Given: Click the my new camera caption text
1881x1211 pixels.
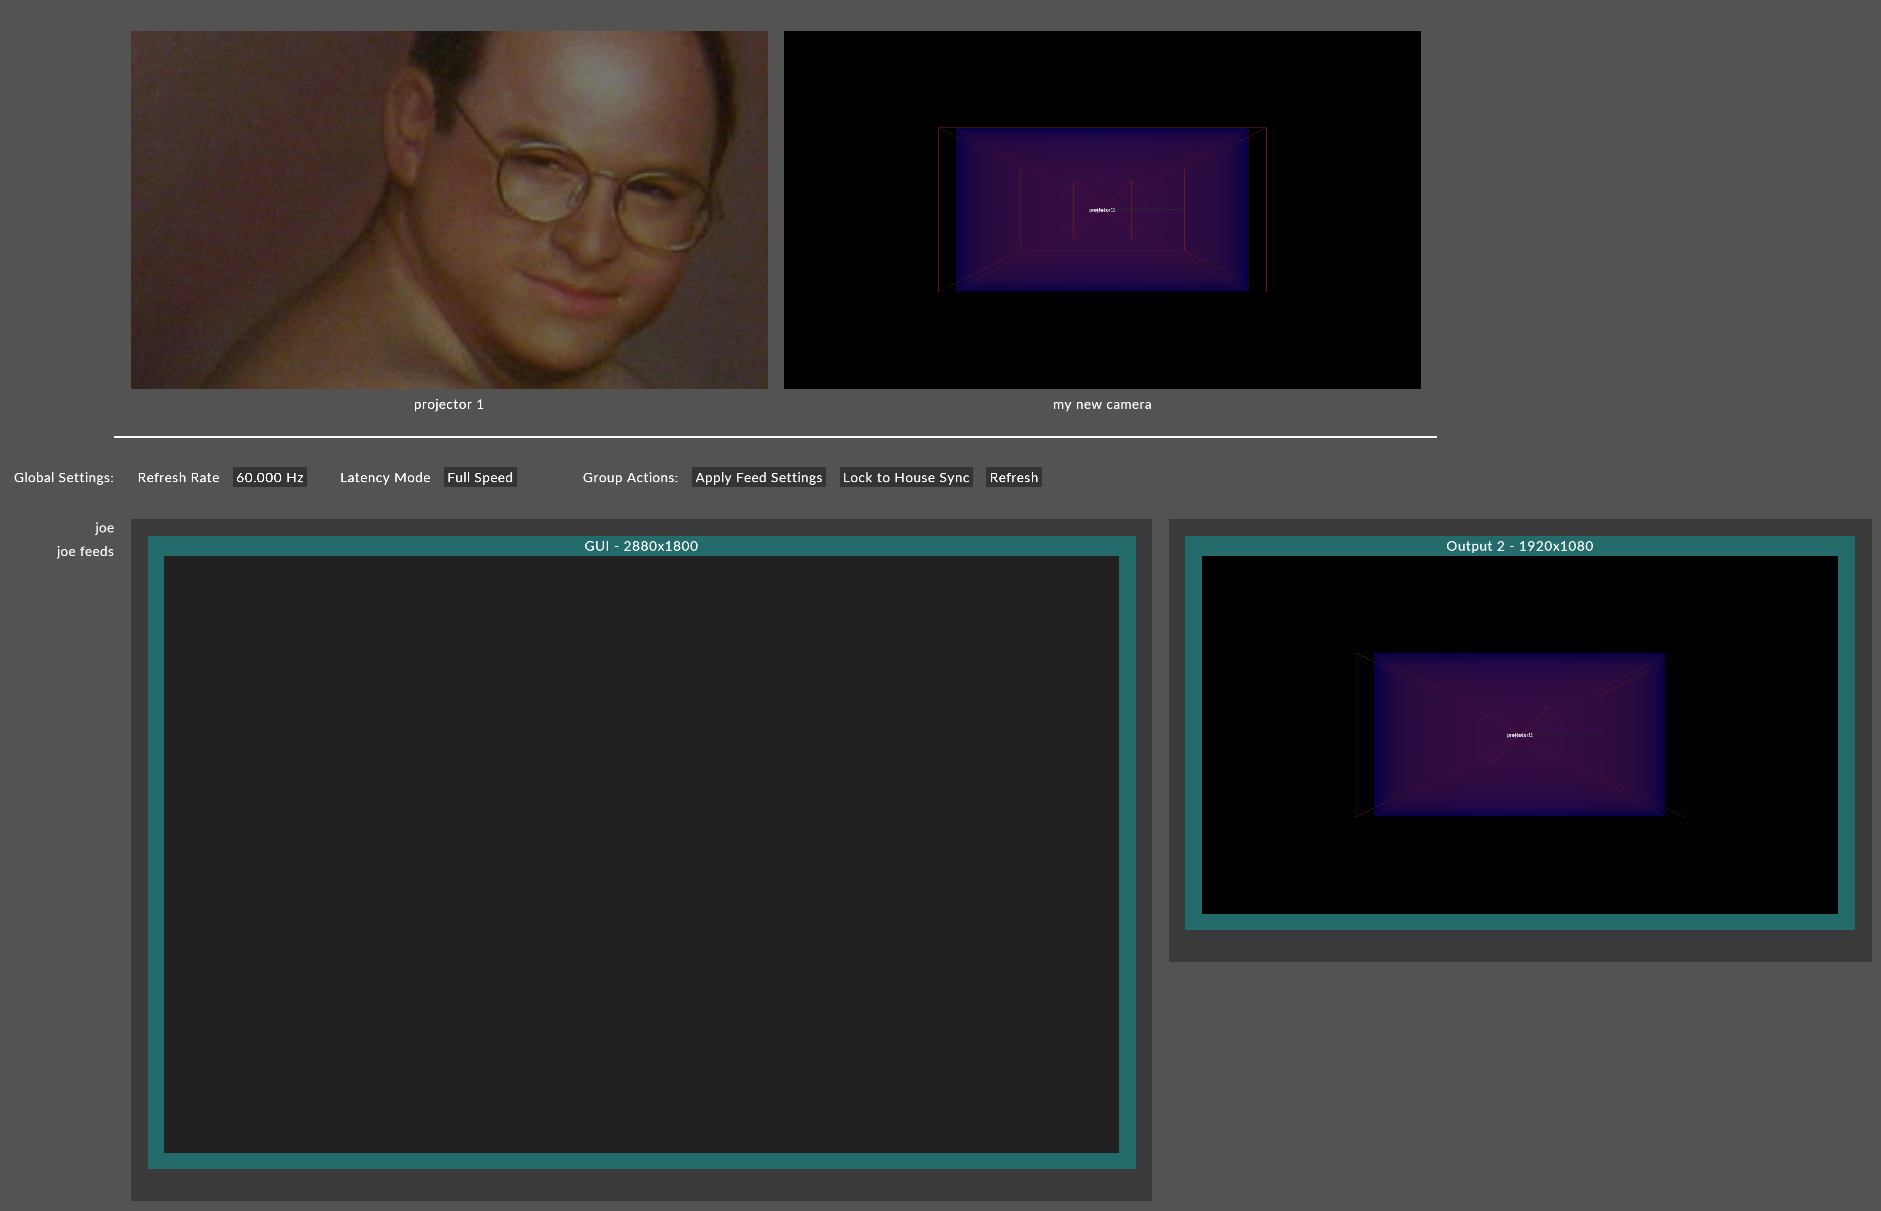Looking at the screenshot, I should pyautogui.click(x=1102, y=405).
